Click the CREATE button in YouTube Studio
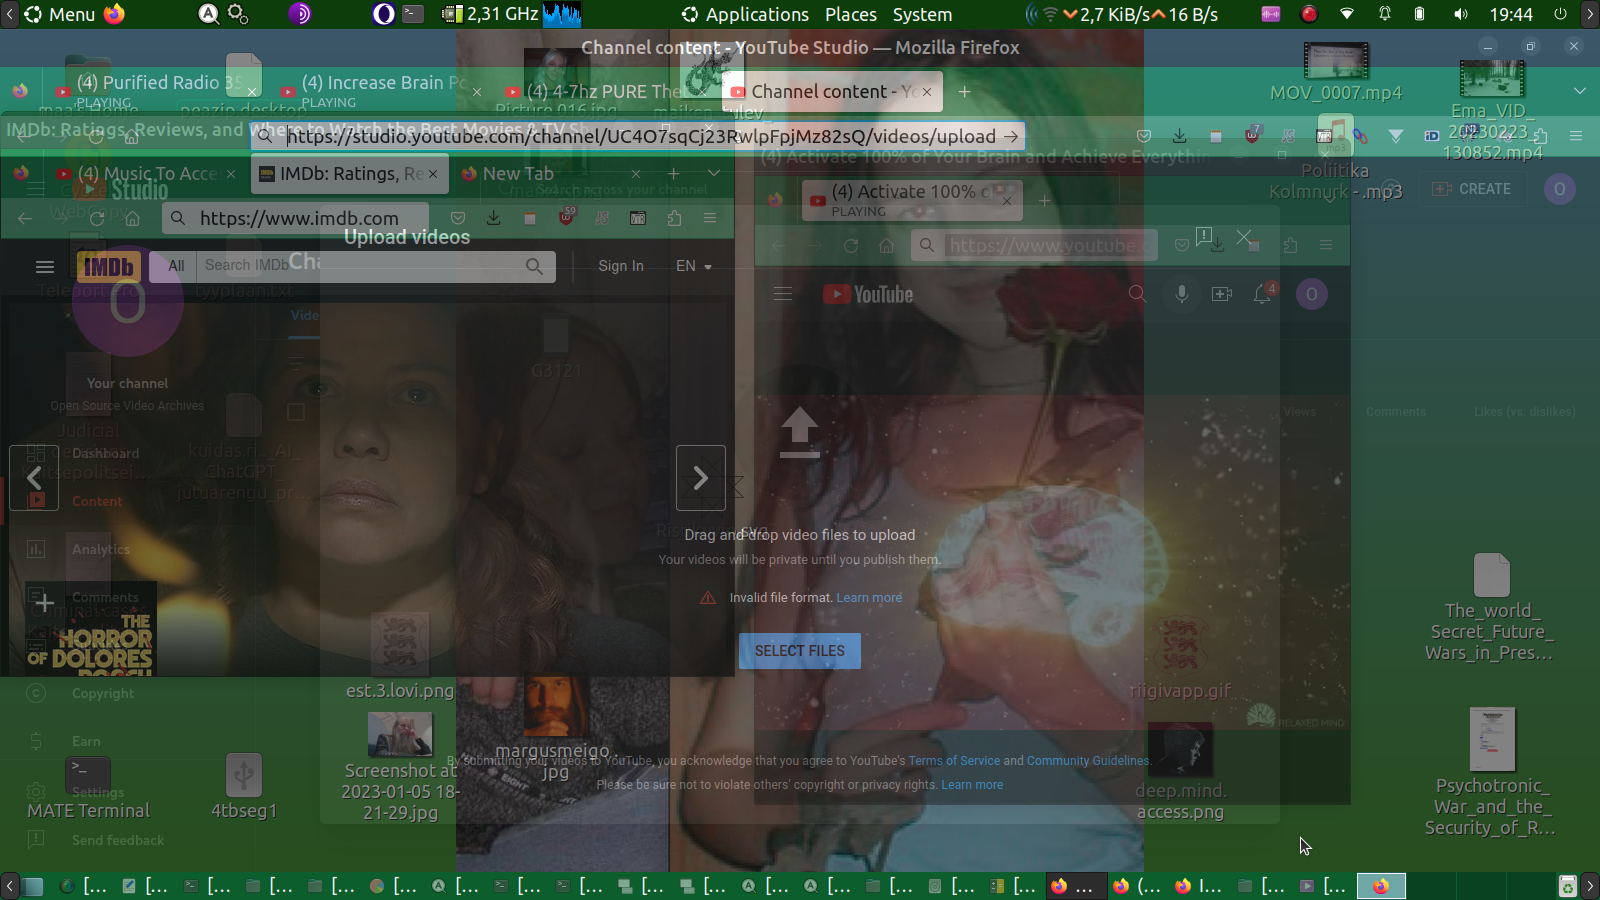The width and height of the screenshot is (1600, 900). coord(1471,189)
